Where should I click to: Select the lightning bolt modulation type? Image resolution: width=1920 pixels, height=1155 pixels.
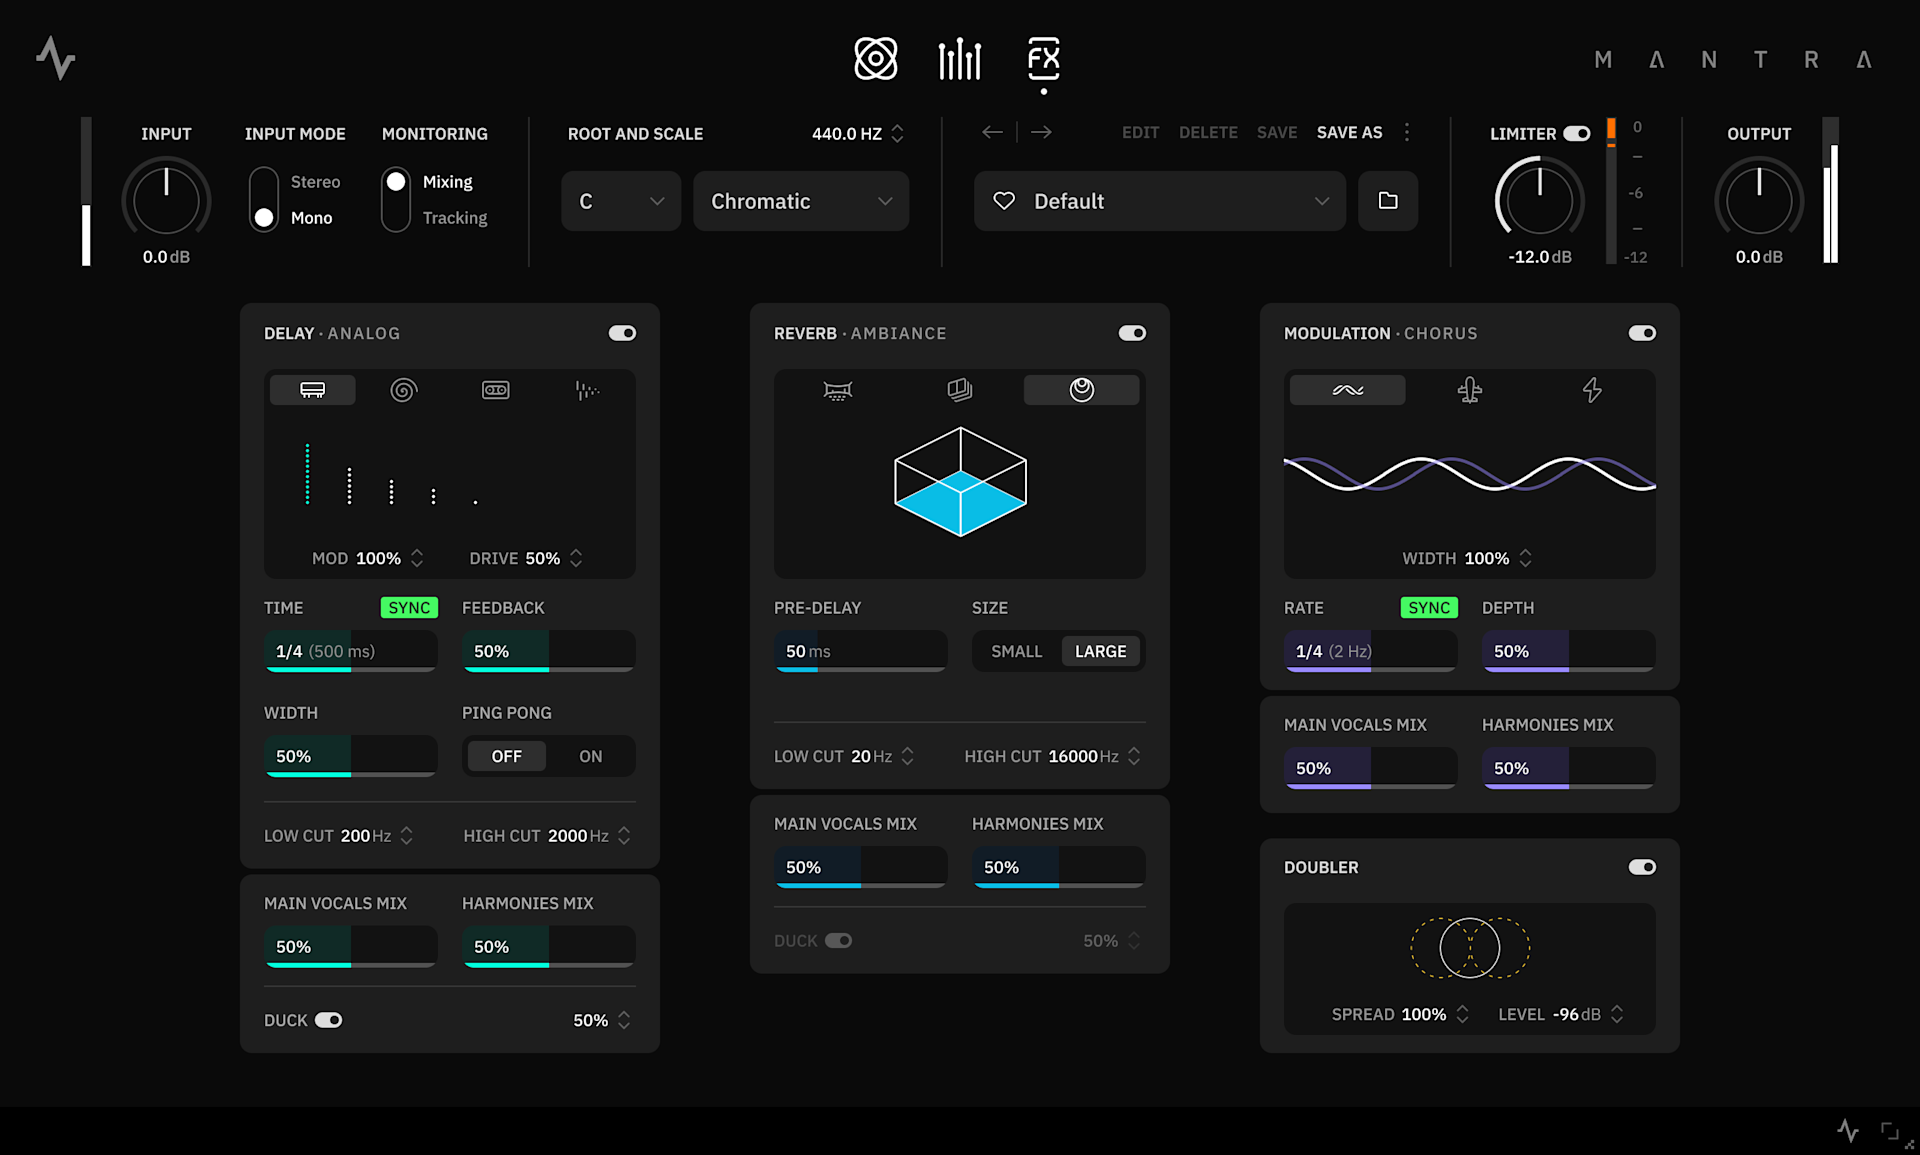coord(1592,390)
